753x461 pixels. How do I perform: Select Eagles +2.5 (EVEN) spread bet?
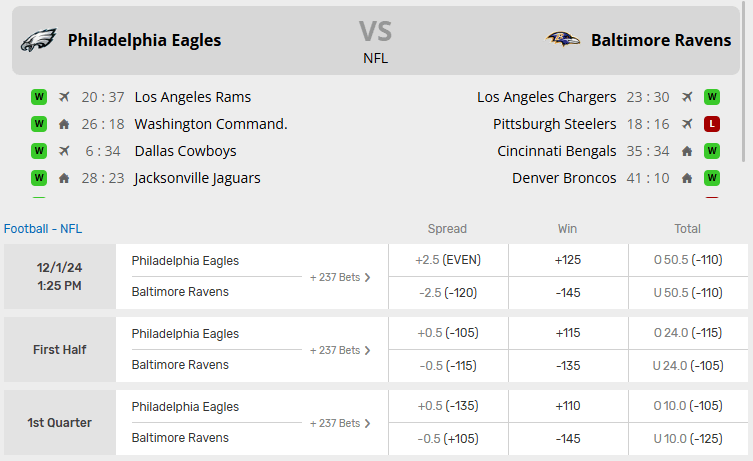(447, 260)
